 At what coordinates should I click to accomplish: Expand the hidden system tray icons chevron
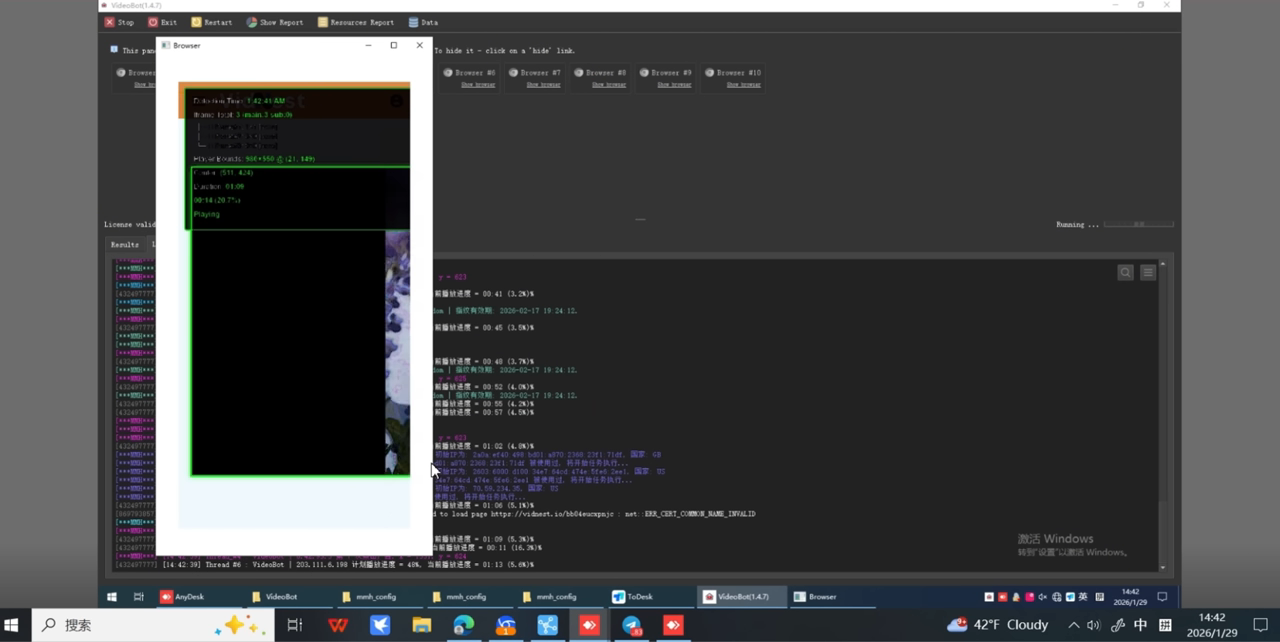(x=1074, y=625)
